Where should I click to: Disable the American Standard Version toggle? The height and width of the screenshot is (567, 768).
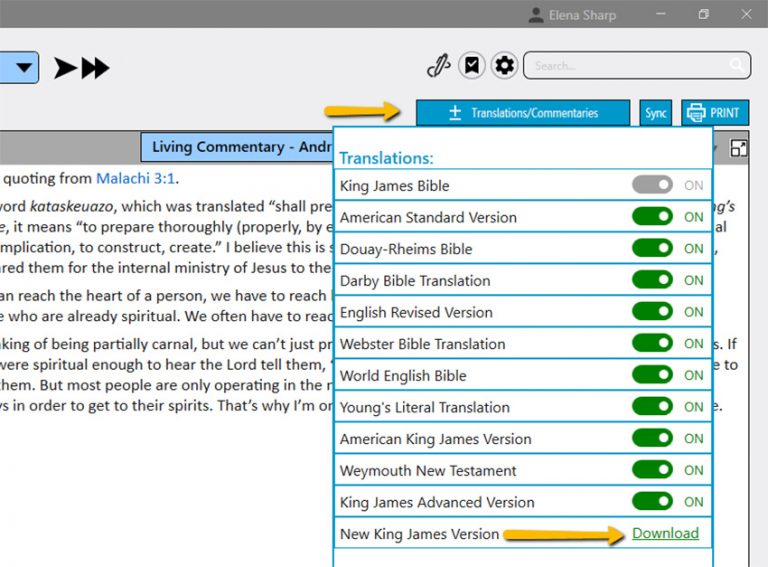(x=652, y=217)
